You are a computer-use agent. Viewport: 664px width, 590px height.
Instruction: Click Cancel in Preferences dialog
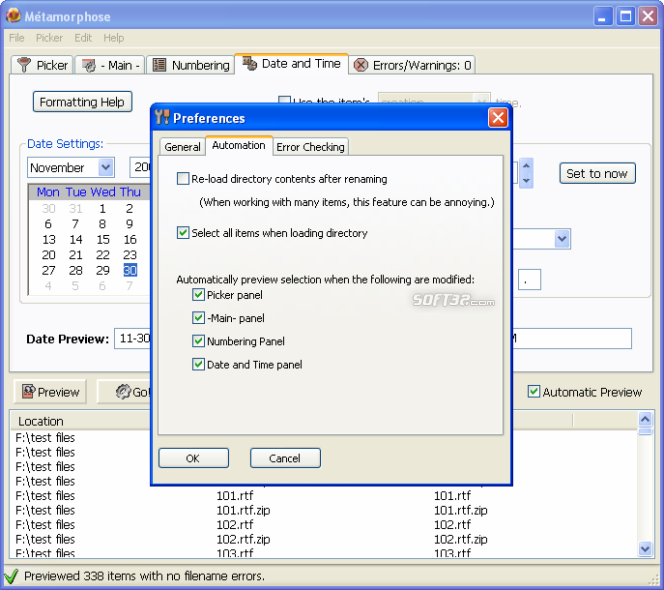(285, 458)
